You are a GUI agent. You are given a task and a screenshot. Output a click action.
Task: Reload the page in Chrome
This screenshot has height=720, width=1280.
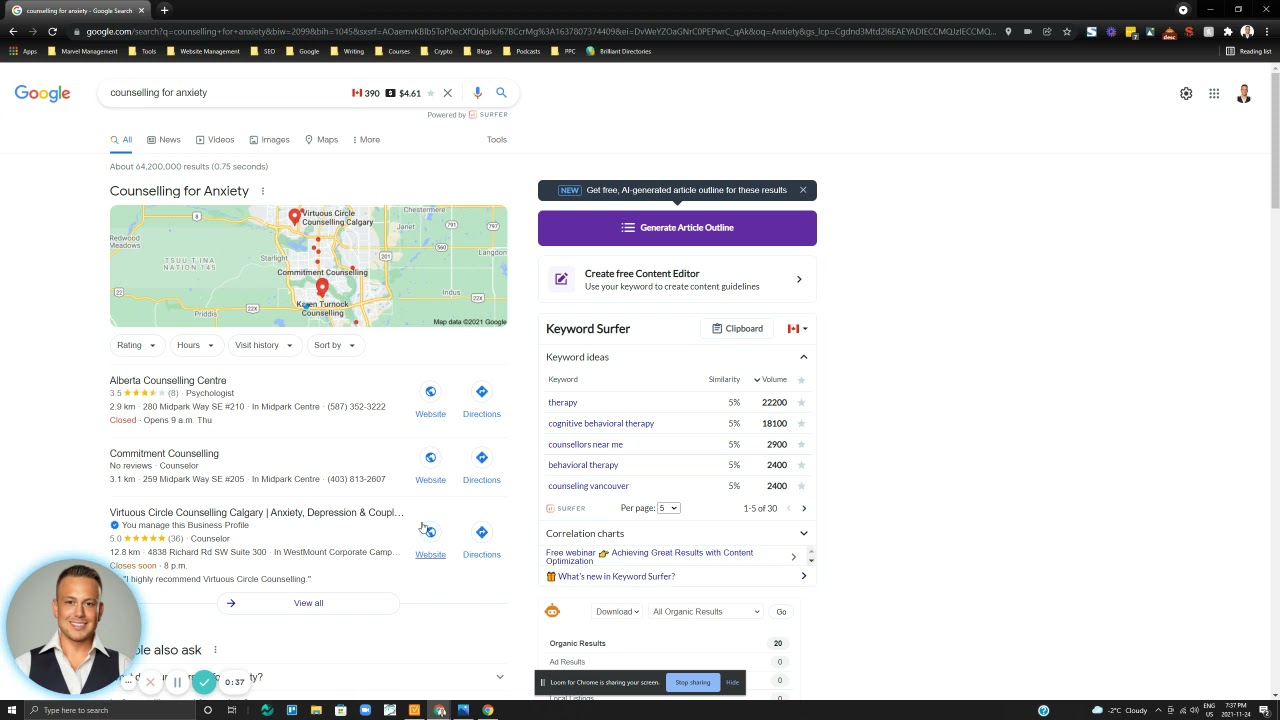52,32
